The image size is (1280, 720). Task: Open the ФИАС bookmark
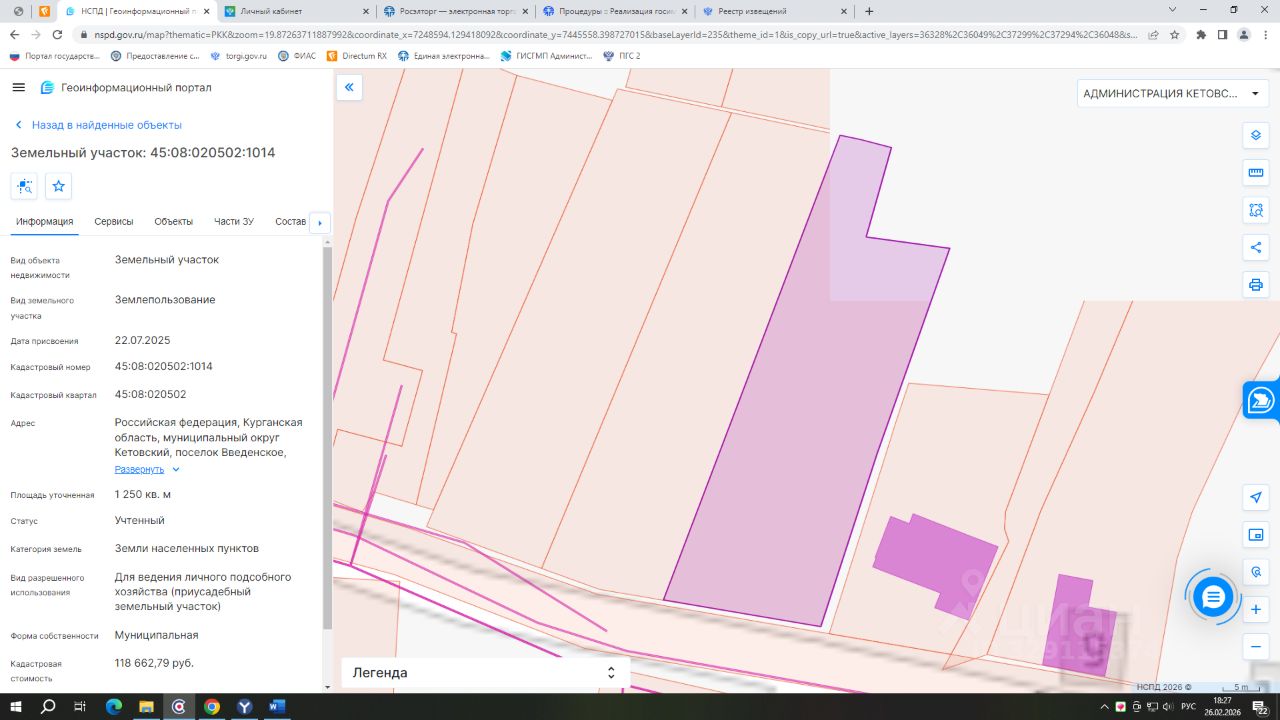pyautogui.click(x=297, y=56)
